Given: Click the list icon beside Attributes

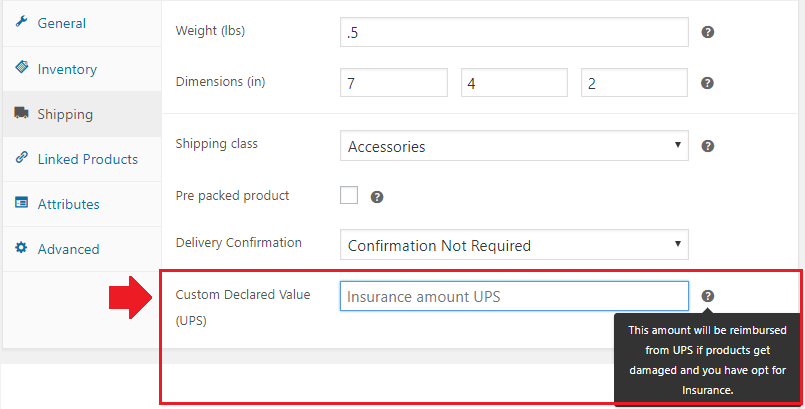Looking at the screenshot, I should (21, 202).
